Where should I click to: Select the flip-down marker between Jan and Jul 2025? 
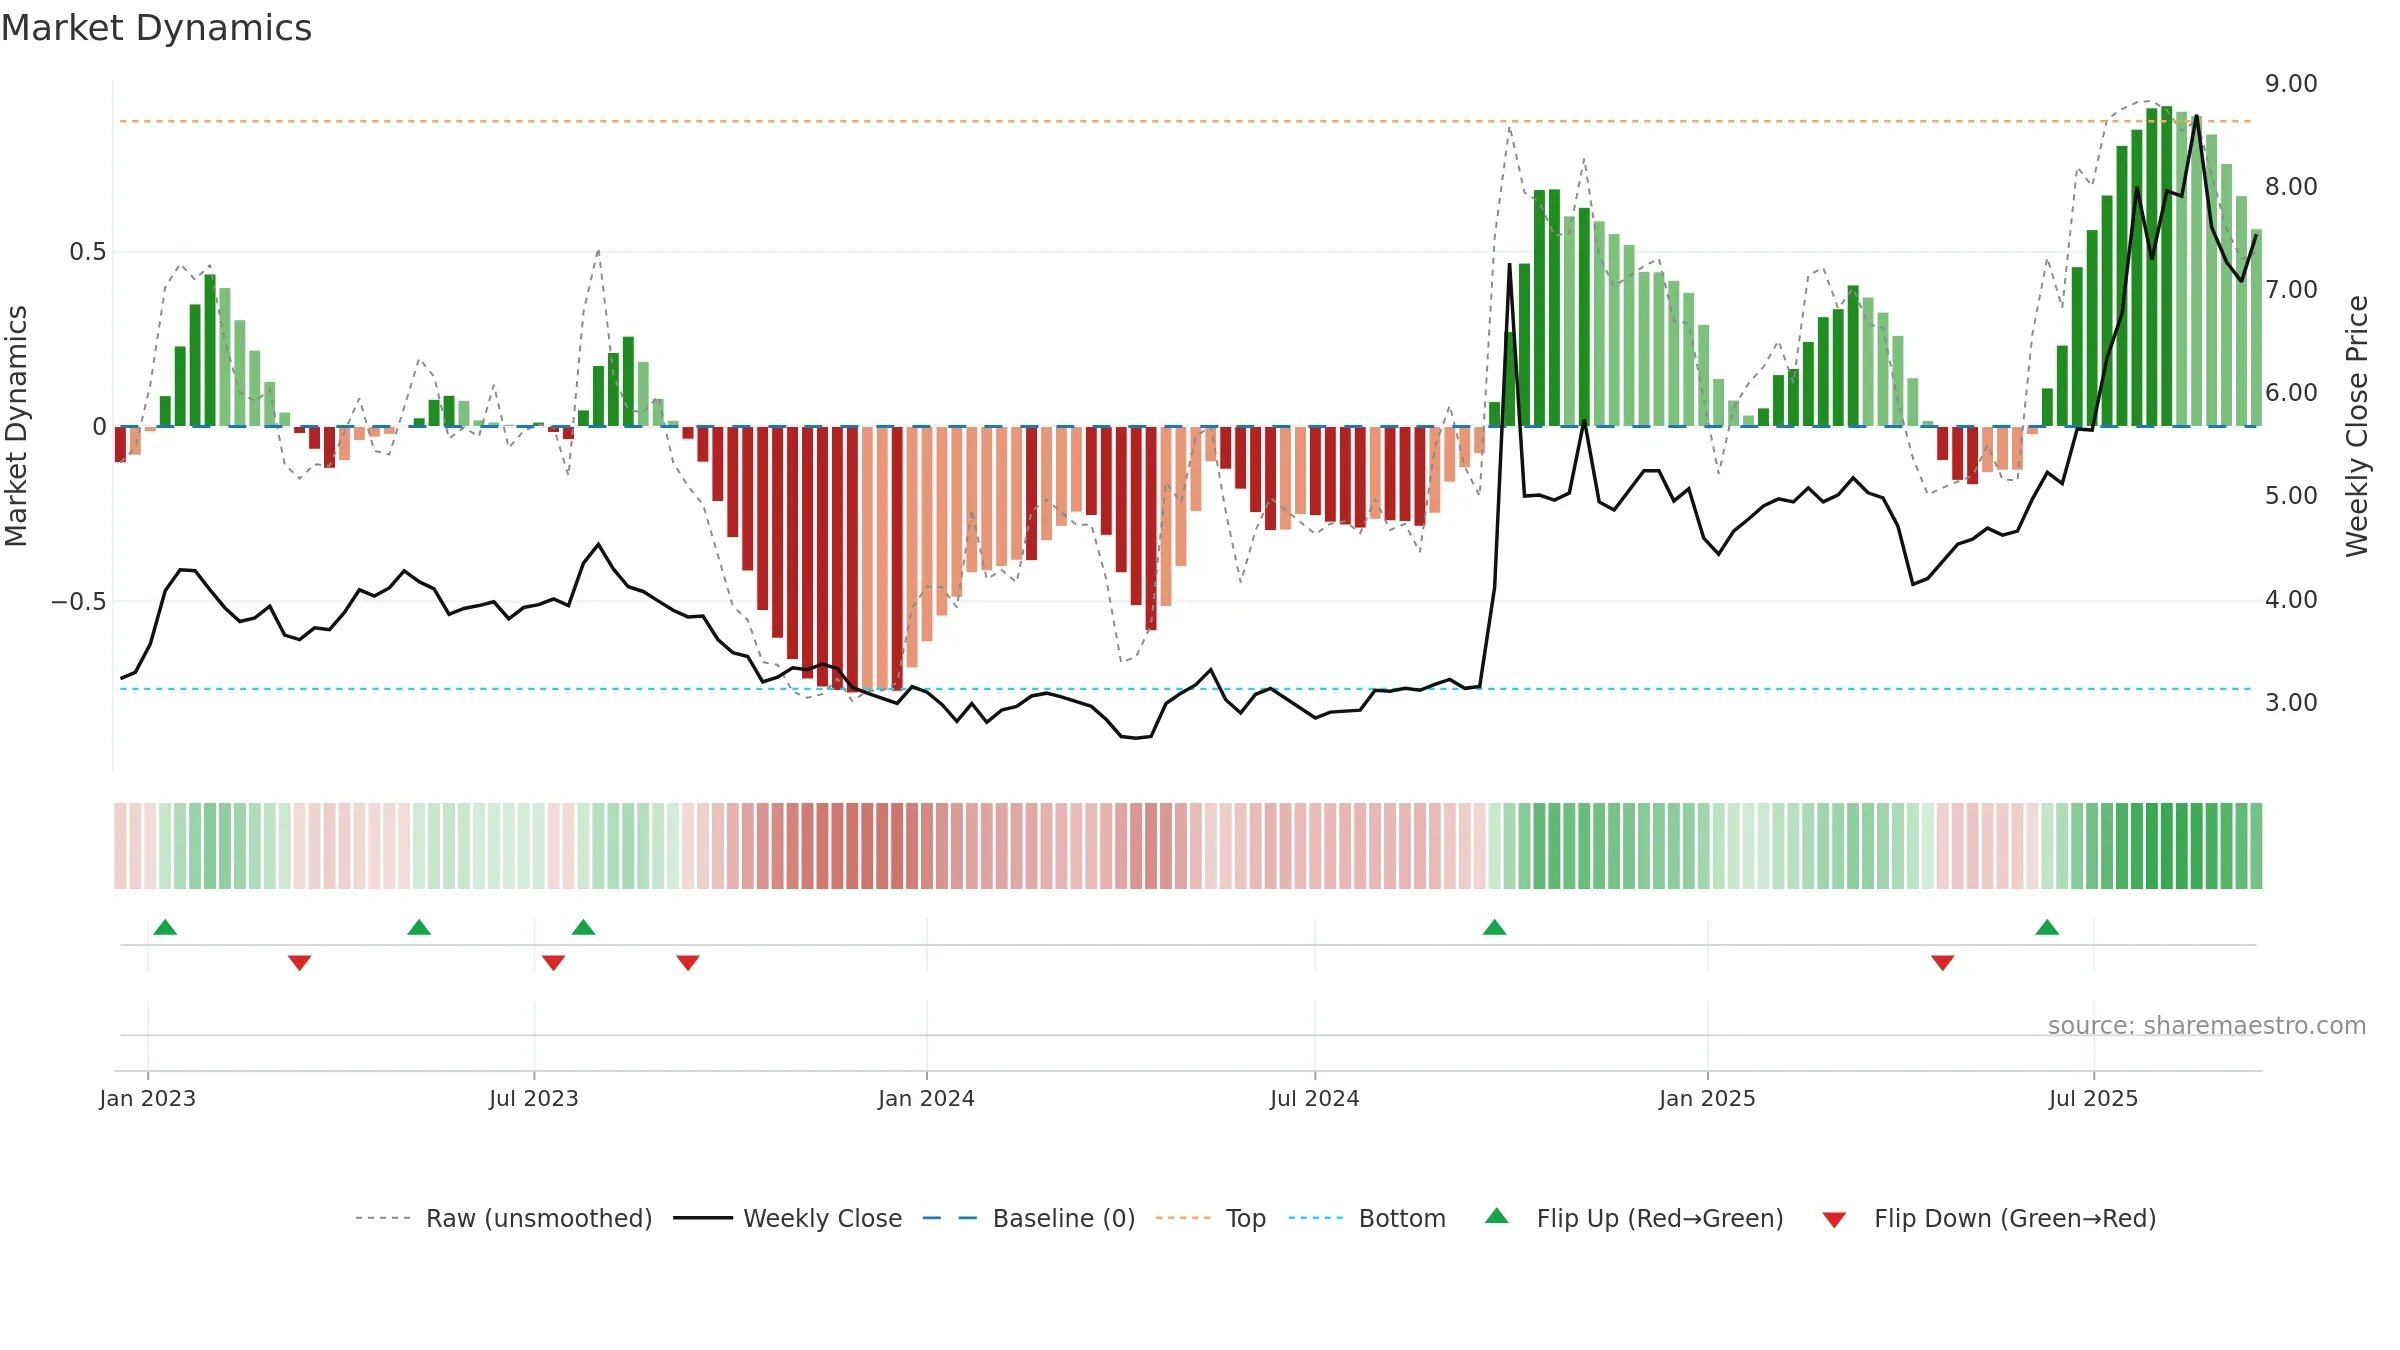tap(1942, 962)
